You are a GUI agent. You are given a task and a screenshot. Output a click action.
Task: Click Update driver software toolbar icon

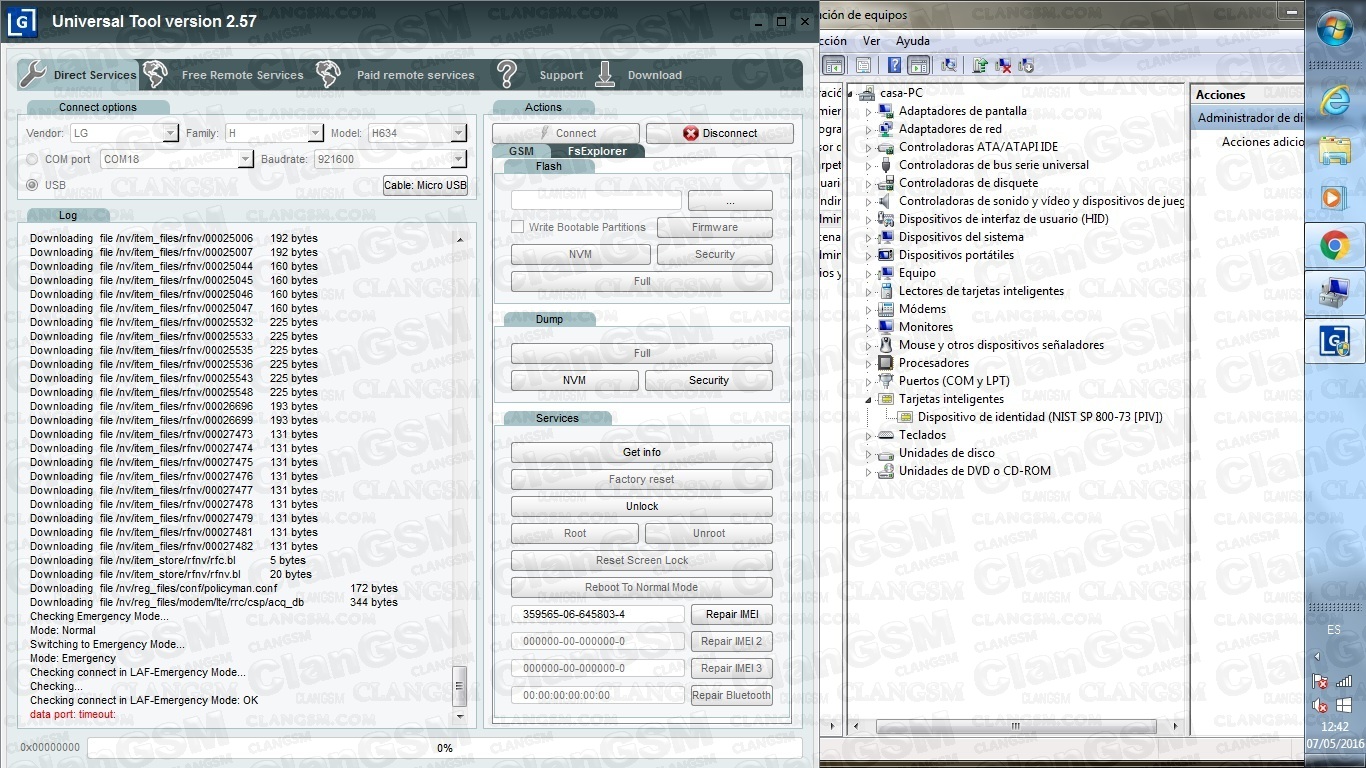pos(980,65)
